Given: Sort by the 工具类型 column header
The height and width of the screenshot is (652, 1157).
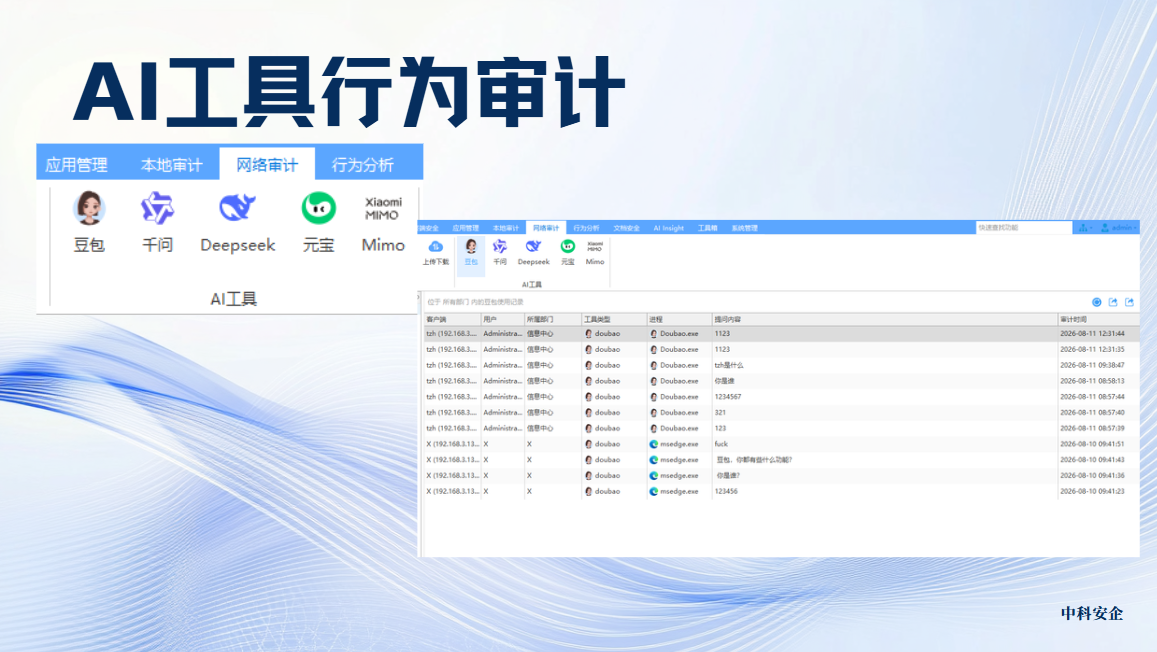Looking at the screenshot, I should (x=614, y=319).
